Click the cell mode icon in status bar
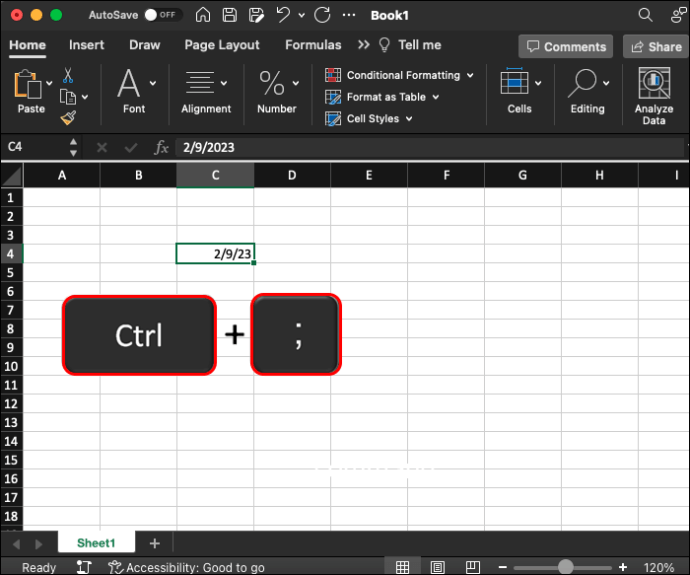The image size is (690, 575). pos(84,567)
